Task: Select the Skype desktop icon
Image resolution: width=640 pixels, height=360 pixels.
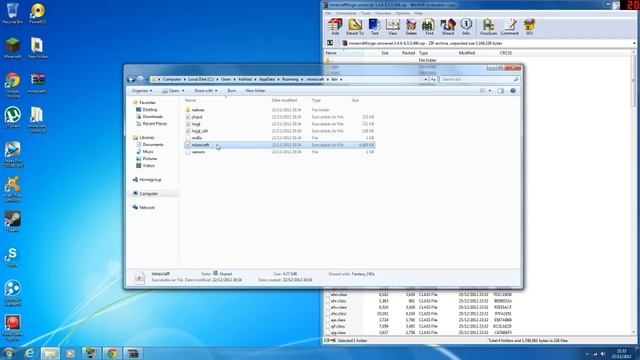Action: (12, 257)
